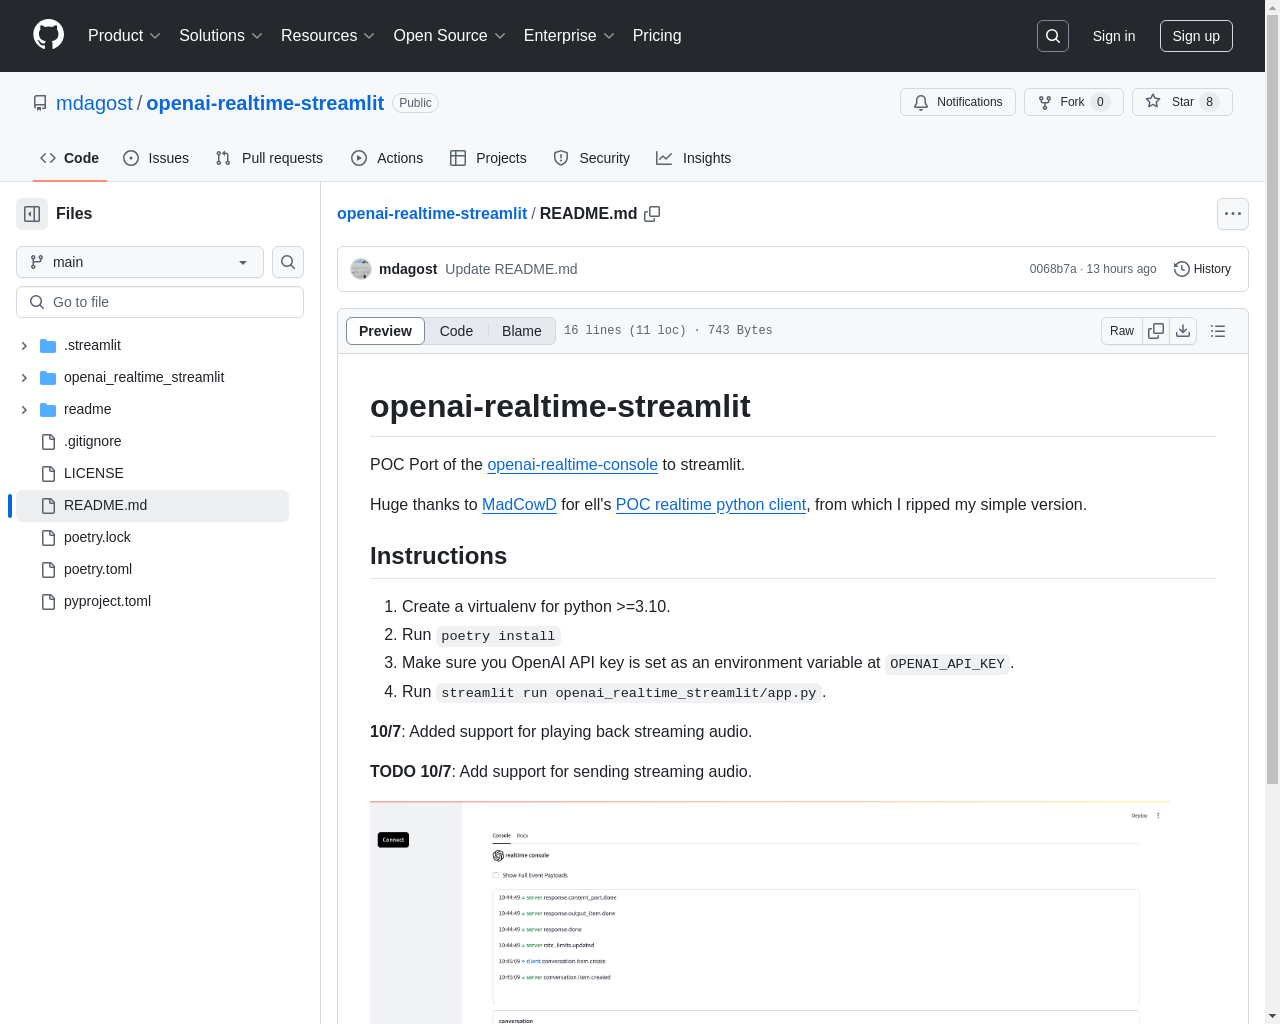Open the Enterprise menu dropdown

[x=569, y=36]
